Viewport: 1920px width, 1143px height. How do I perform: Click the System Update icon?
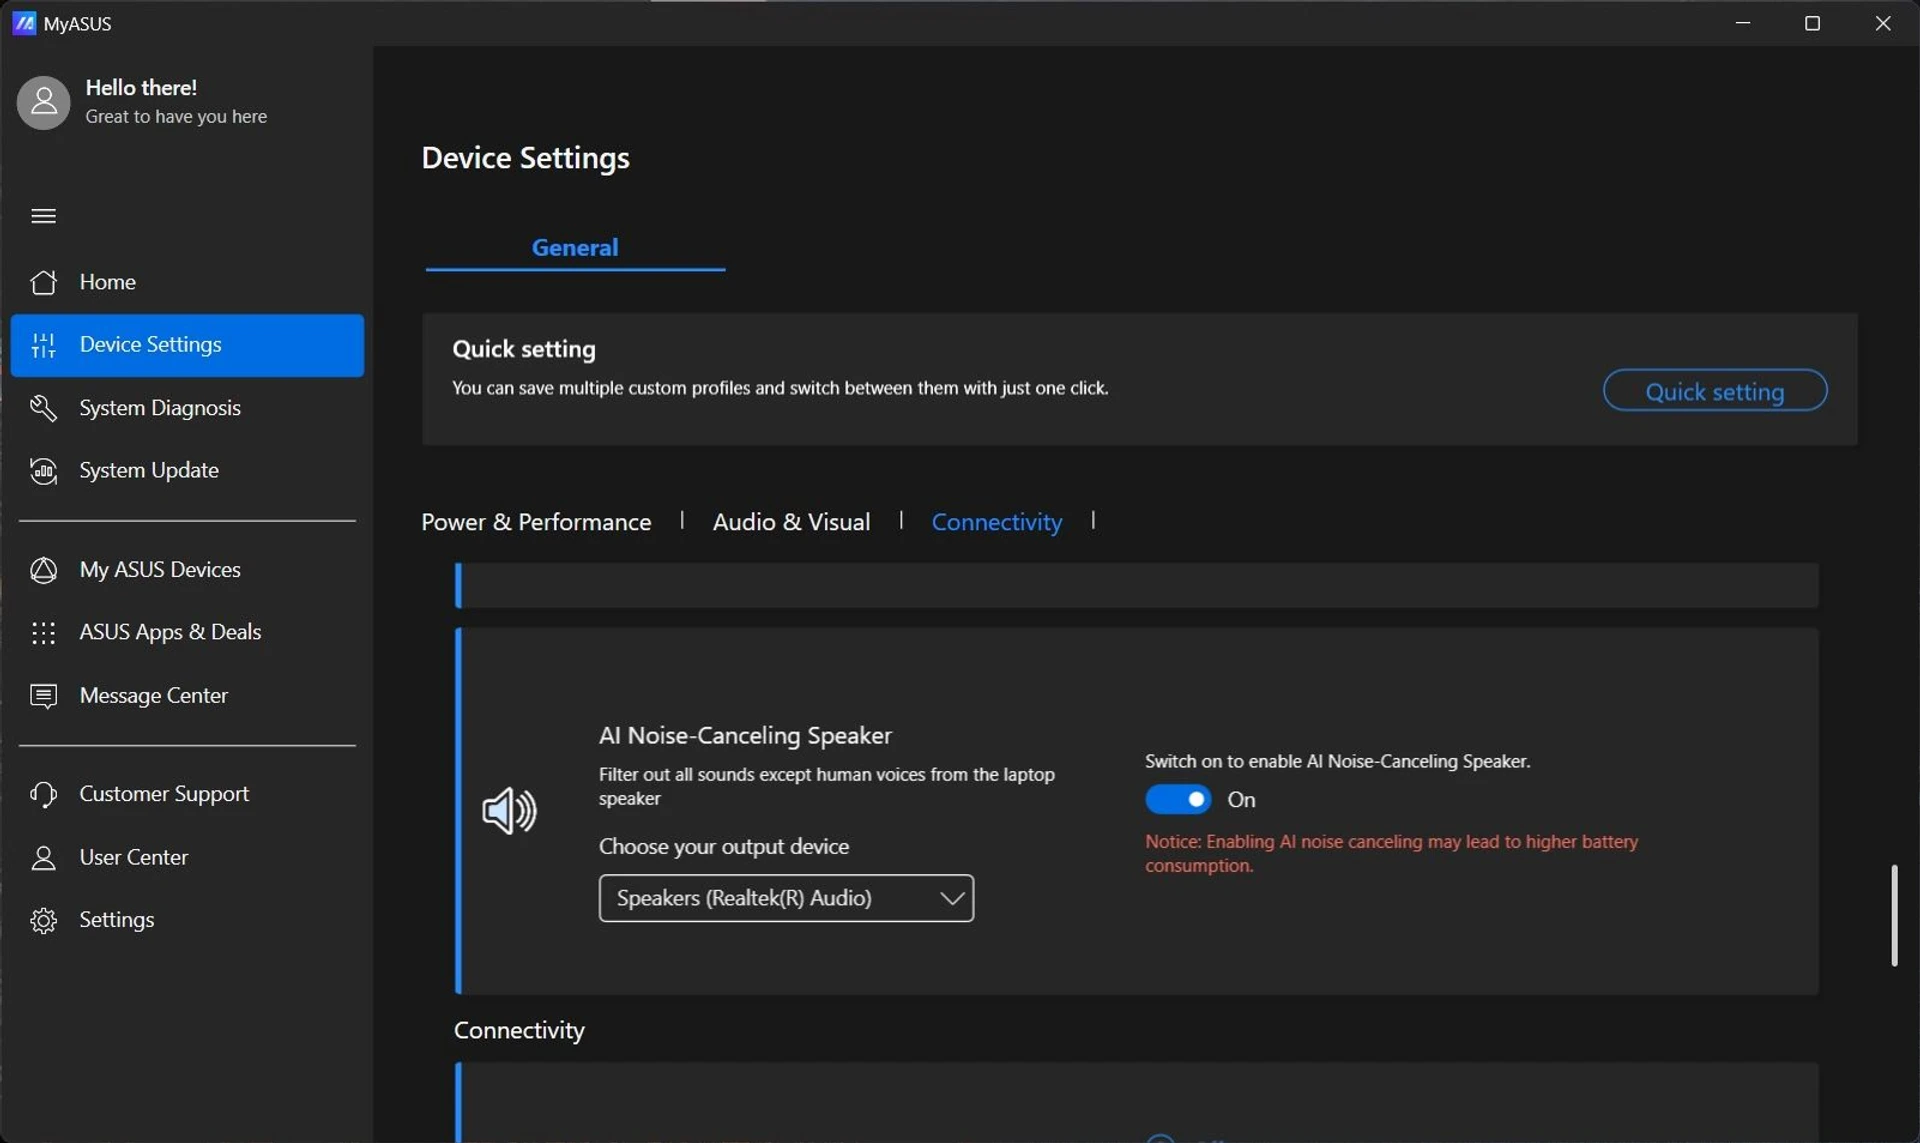point(43,471)
